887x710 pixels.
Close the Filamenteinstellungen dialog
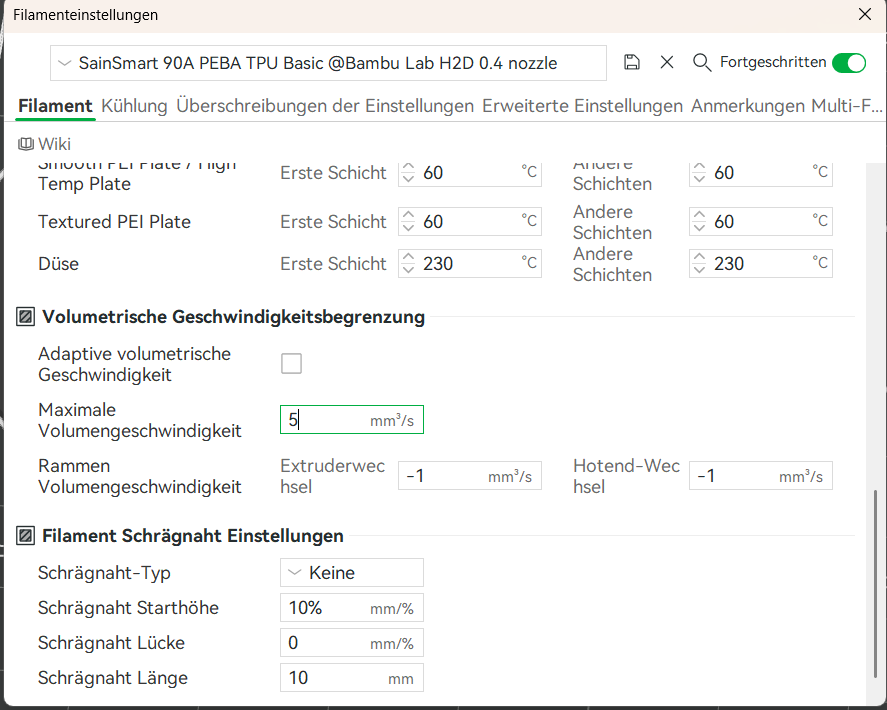click(x=865, y=14)
